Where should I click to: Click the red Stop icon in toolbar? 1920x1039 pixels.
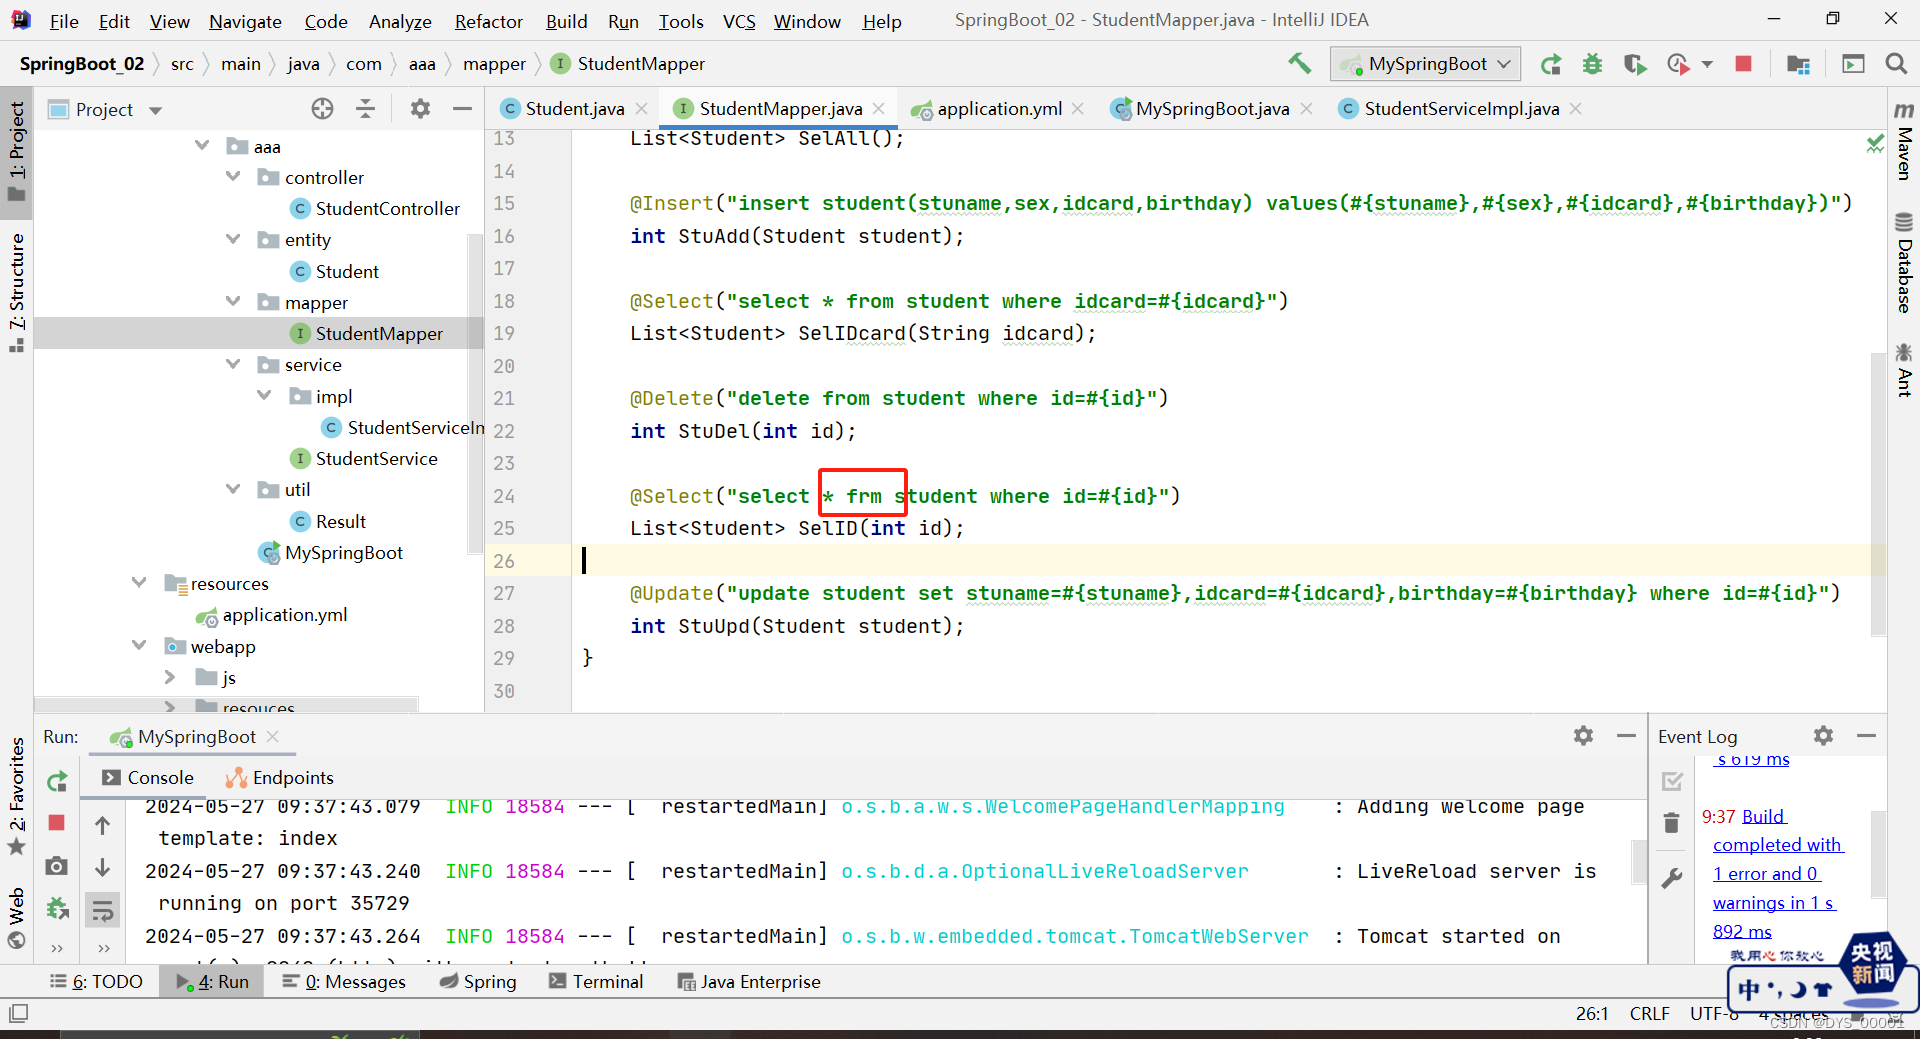tap(1743, 64)
